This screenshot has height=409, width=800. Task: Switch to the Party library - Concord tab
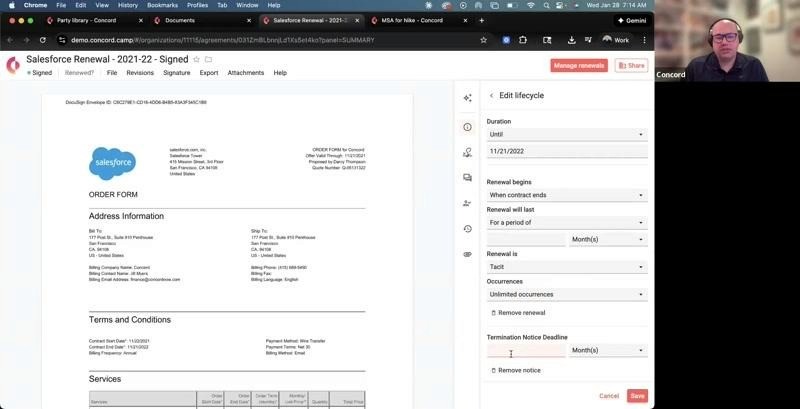92,20
